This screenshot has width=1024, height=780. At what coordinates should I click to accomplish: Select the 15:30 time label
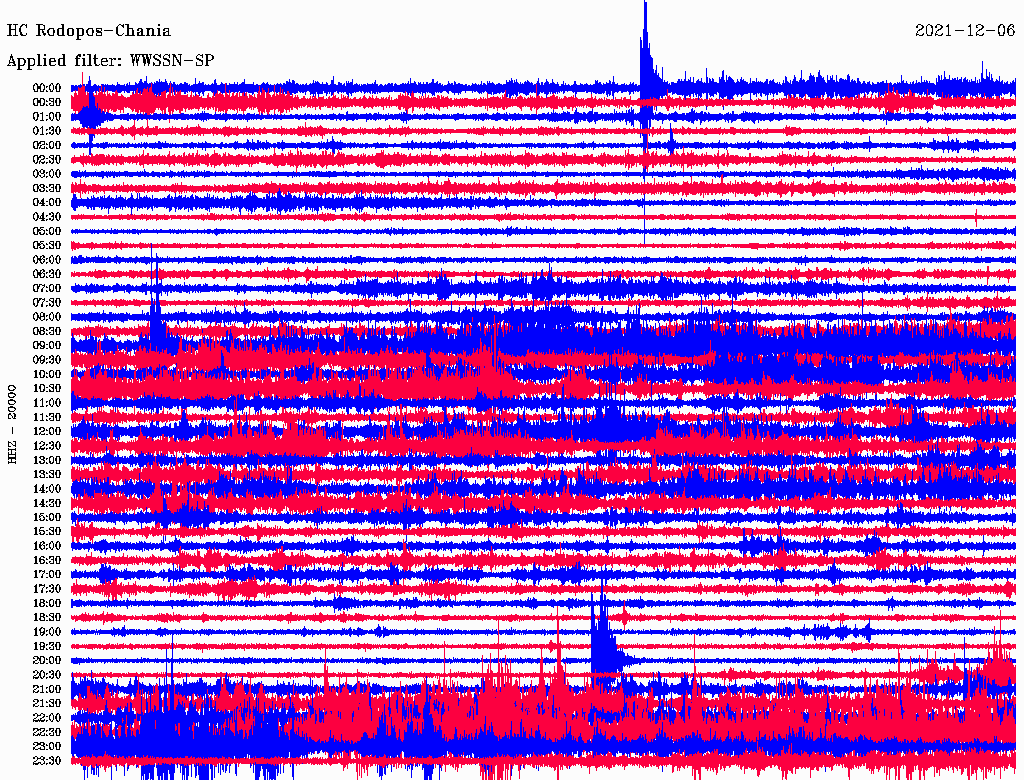[47, 532]
